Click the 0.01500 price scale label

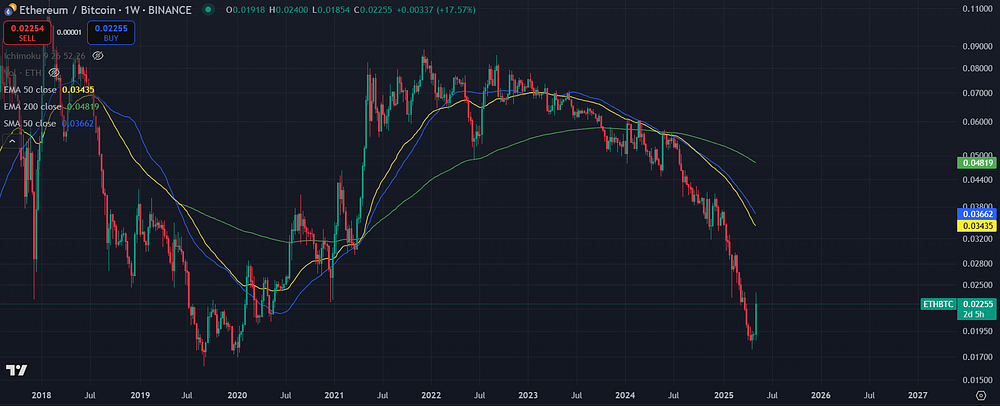pos(976,380)
